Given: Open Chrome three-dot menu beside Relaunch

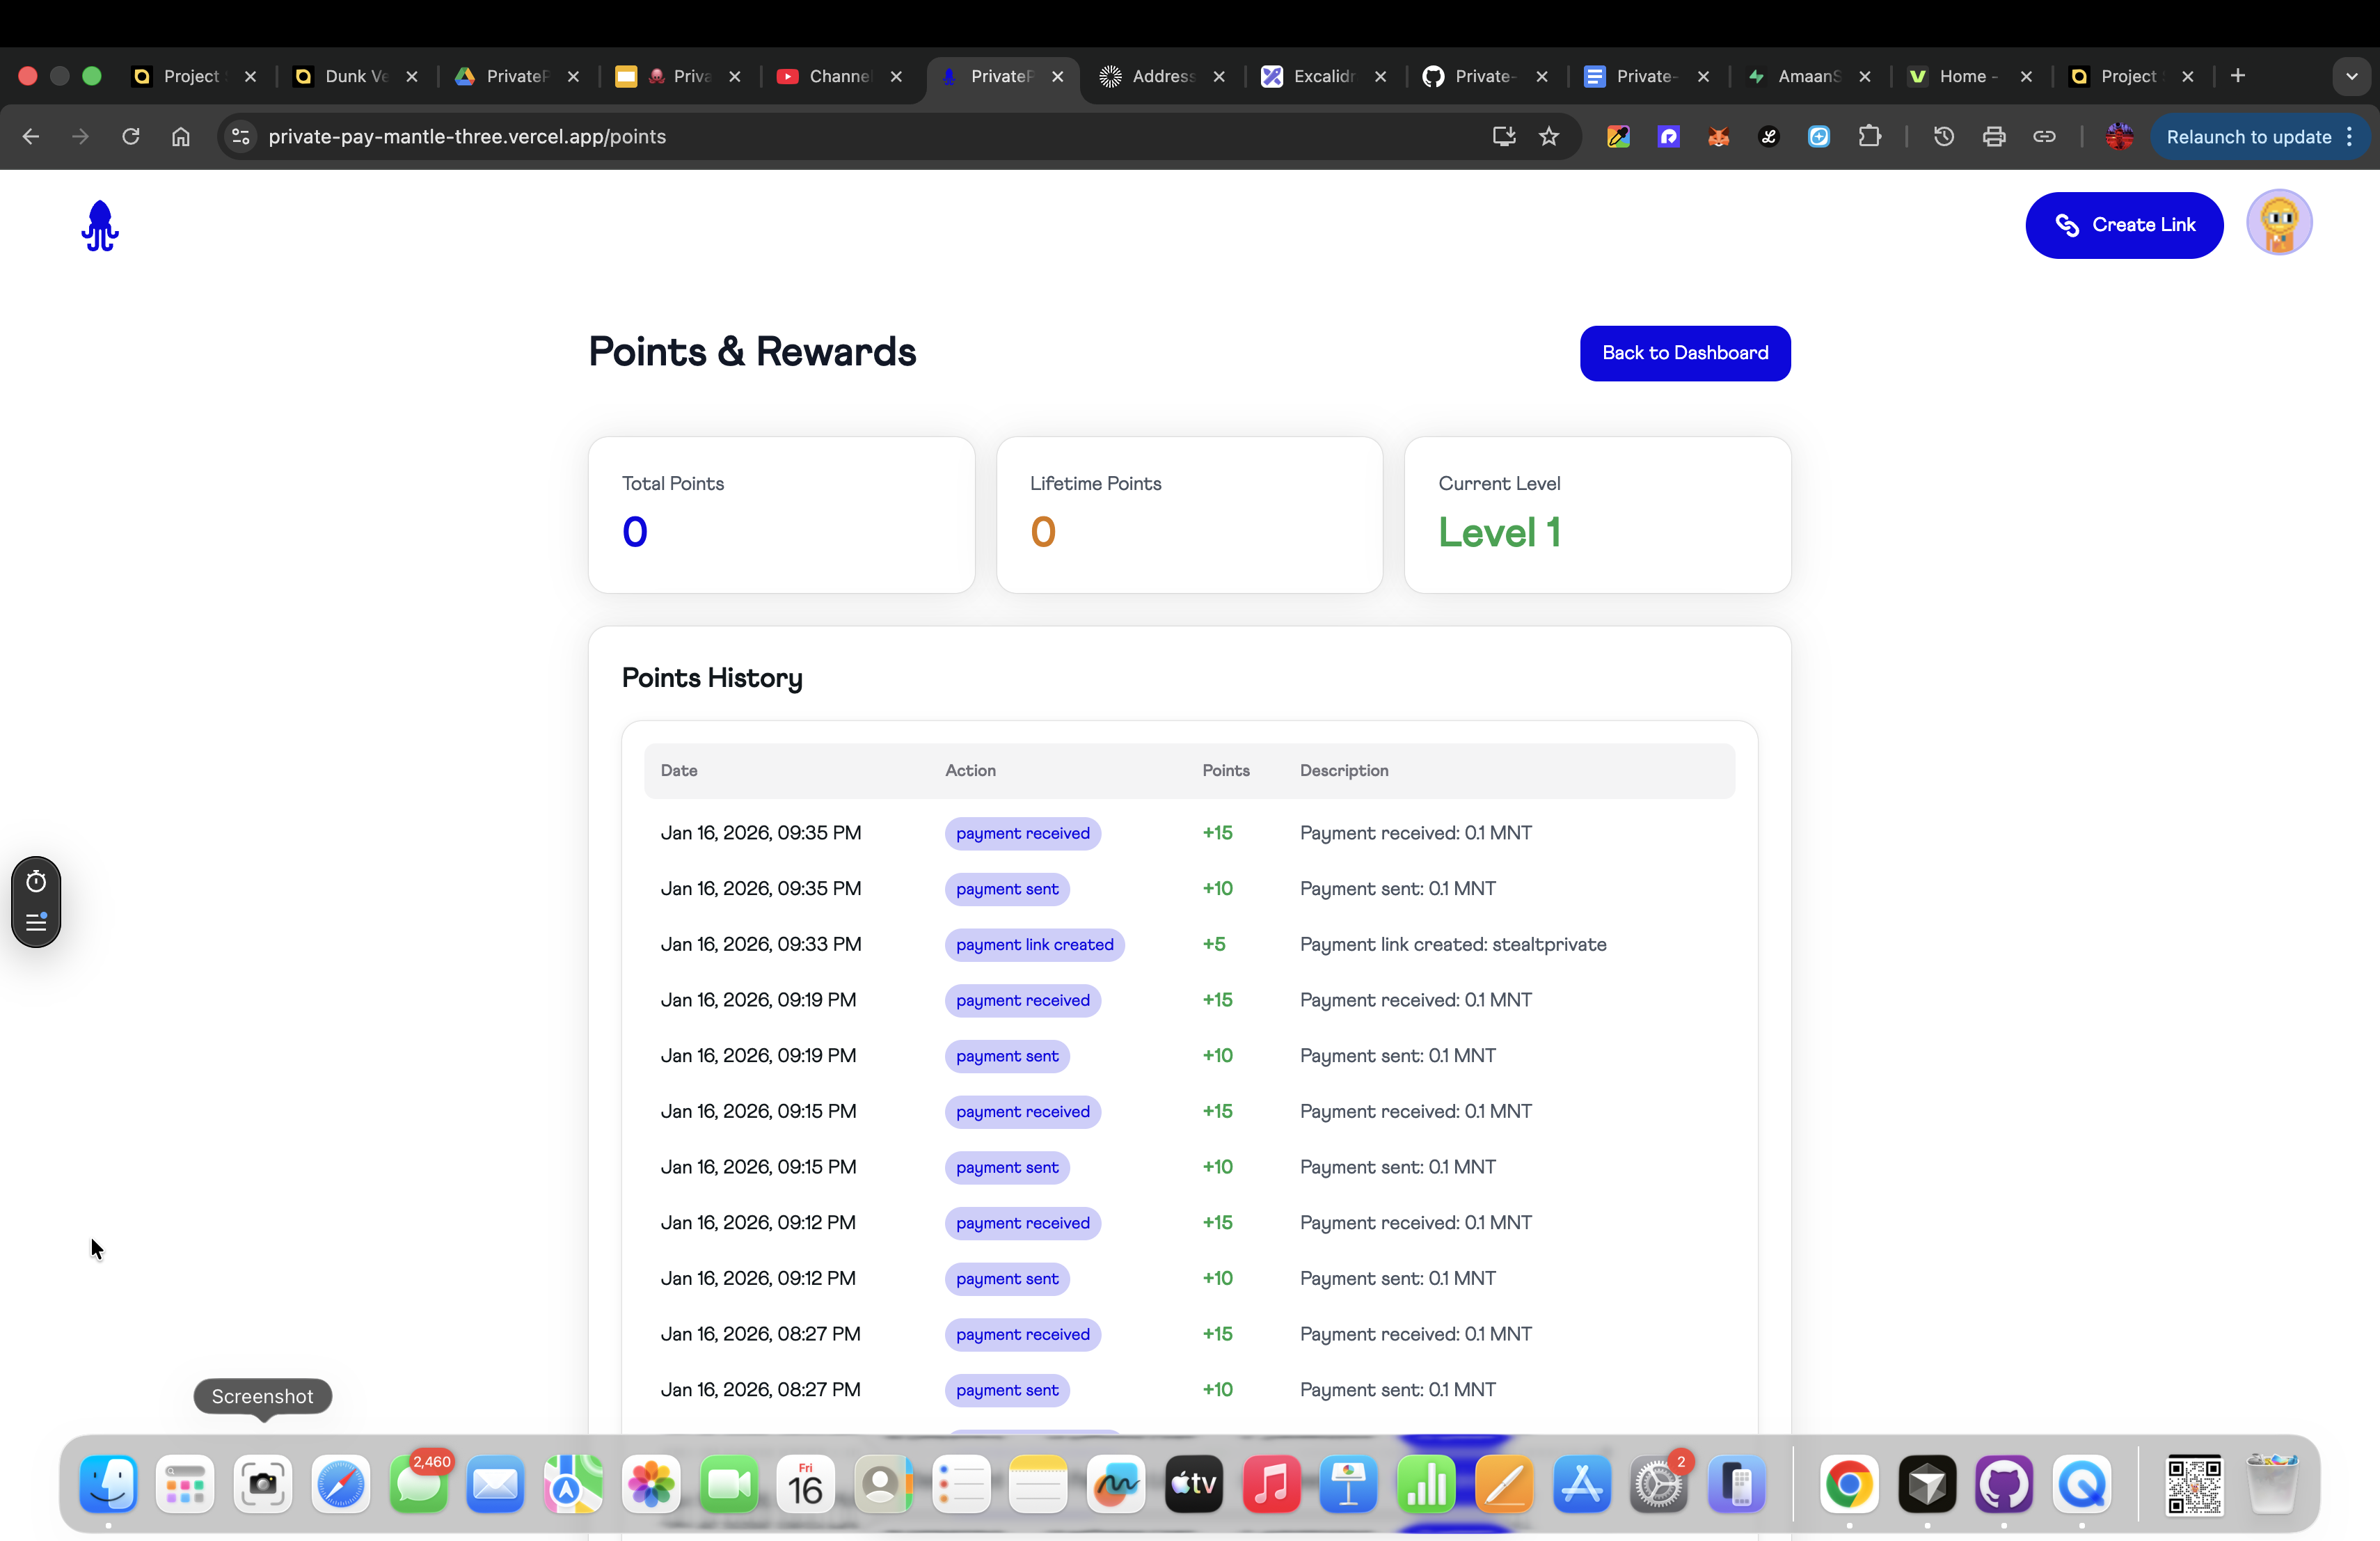Looking at the screenshot, I should click(x=2349, y=137).
